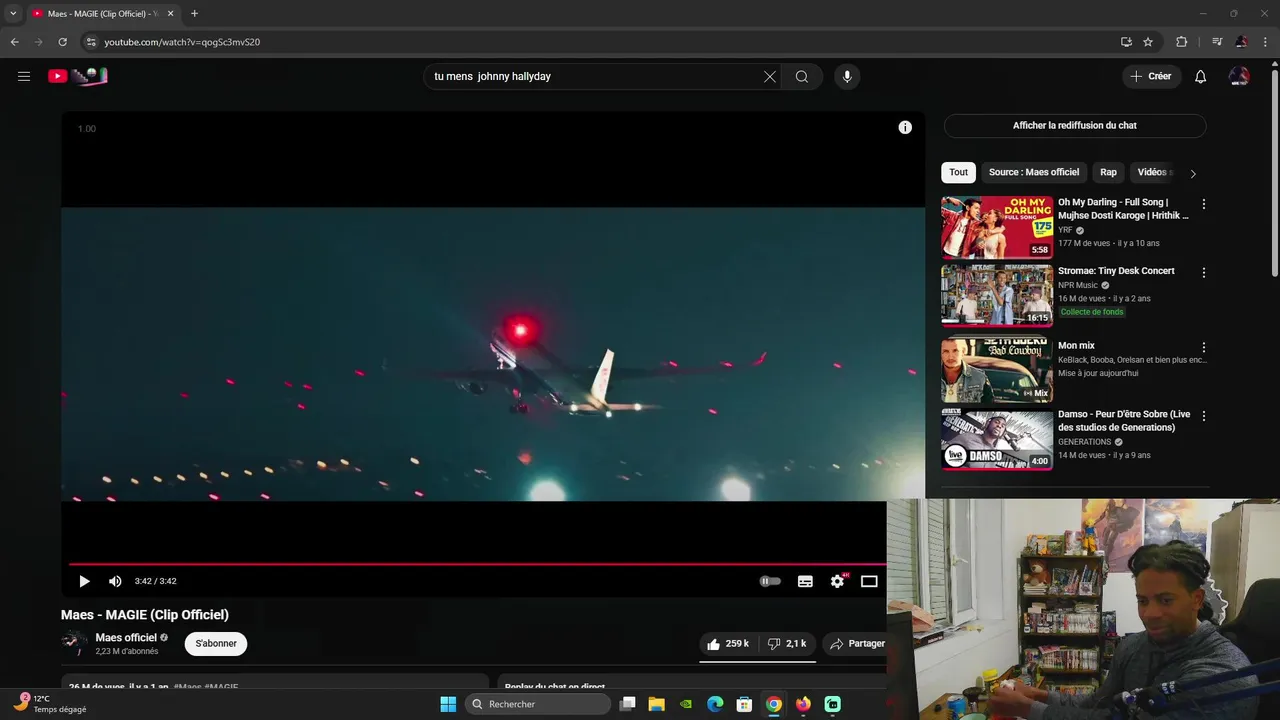Screen dimensions: 1280x720
Task: Open options menu for Stromae video
Action: 1203,272
